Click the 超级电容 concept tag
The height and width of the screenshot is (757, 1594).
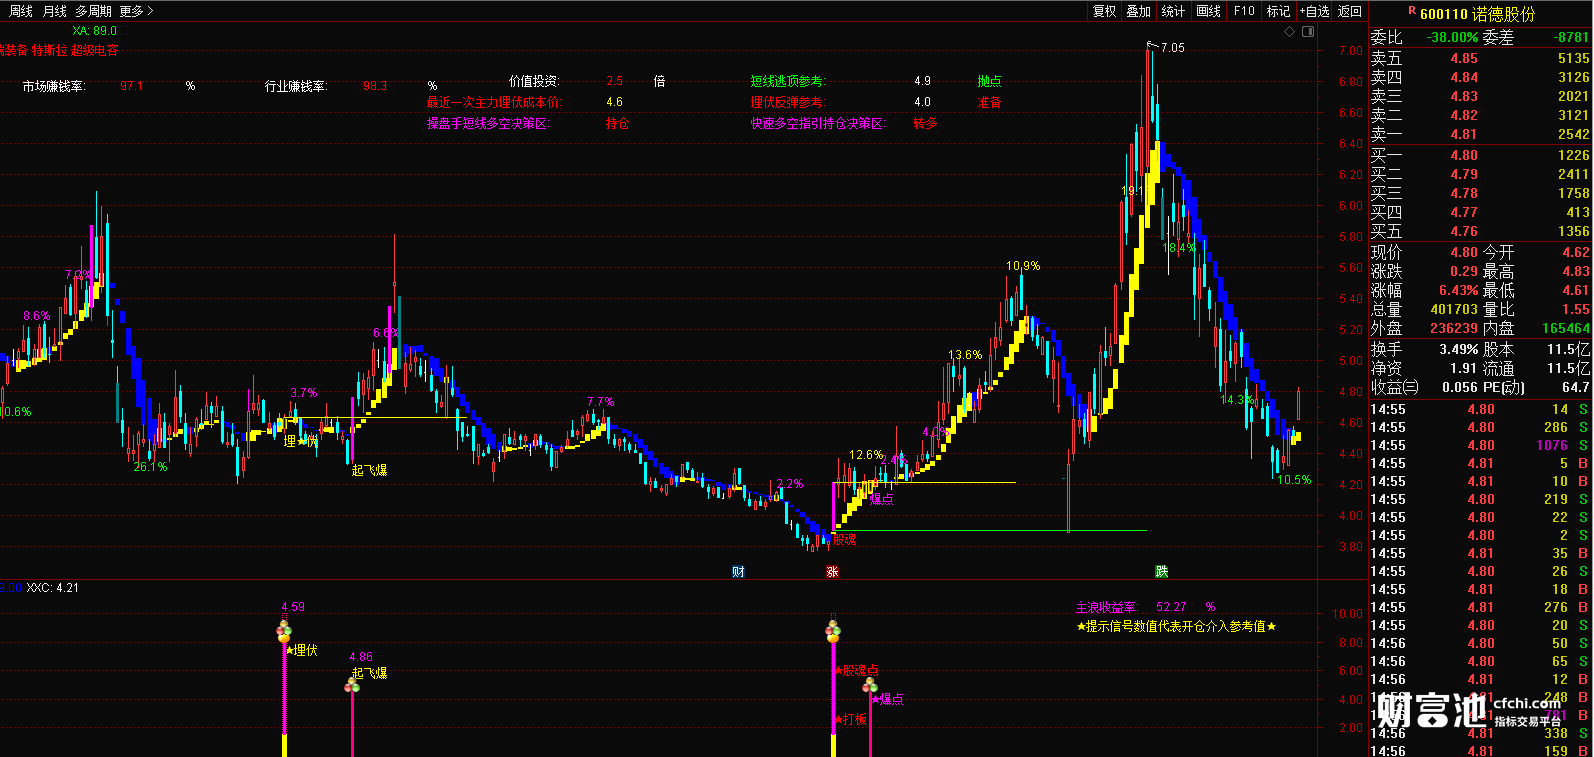click(x=94, y=50)
